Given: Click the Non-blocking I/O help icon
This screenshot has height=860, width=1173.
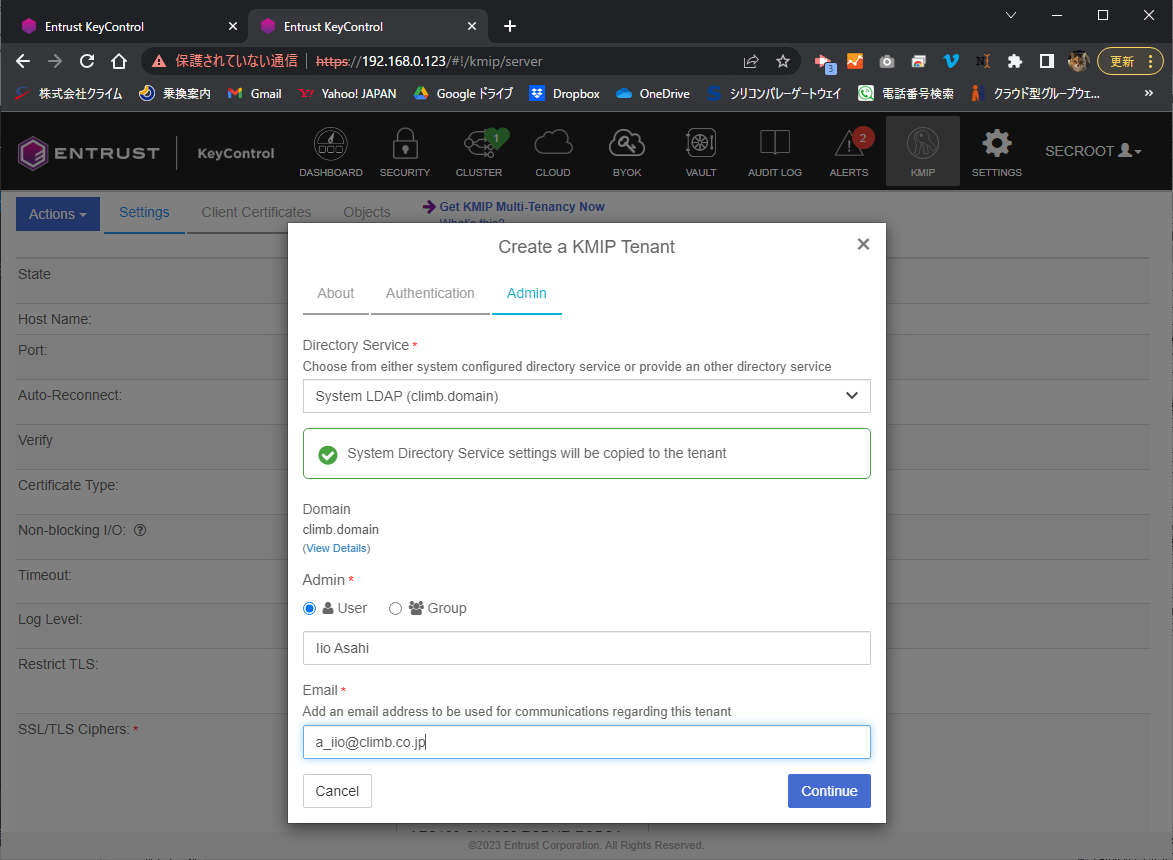Looking at the screenshot, I should [x=140, y=530].
